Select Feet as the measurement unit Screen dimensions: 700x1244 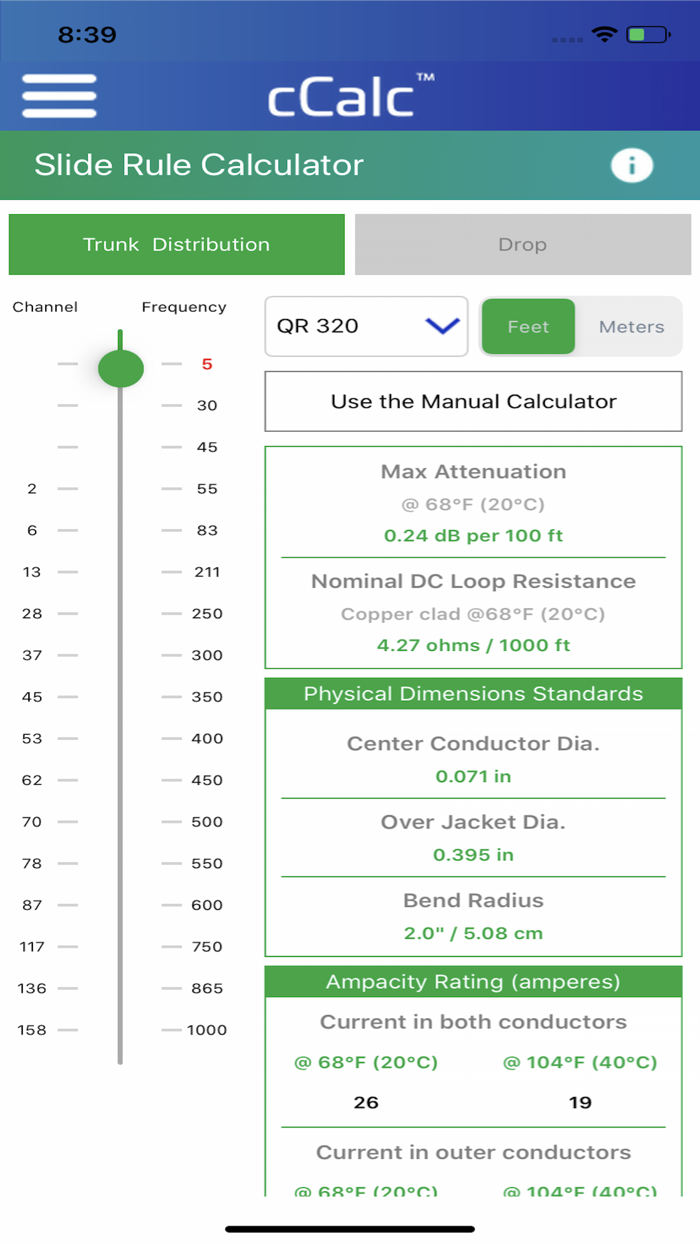528,326
